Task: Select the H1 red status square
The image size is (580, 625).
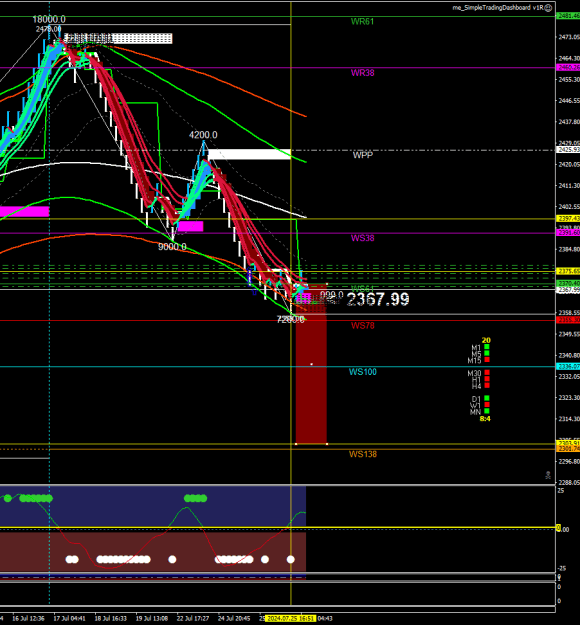Action: (x=487, y=379)
